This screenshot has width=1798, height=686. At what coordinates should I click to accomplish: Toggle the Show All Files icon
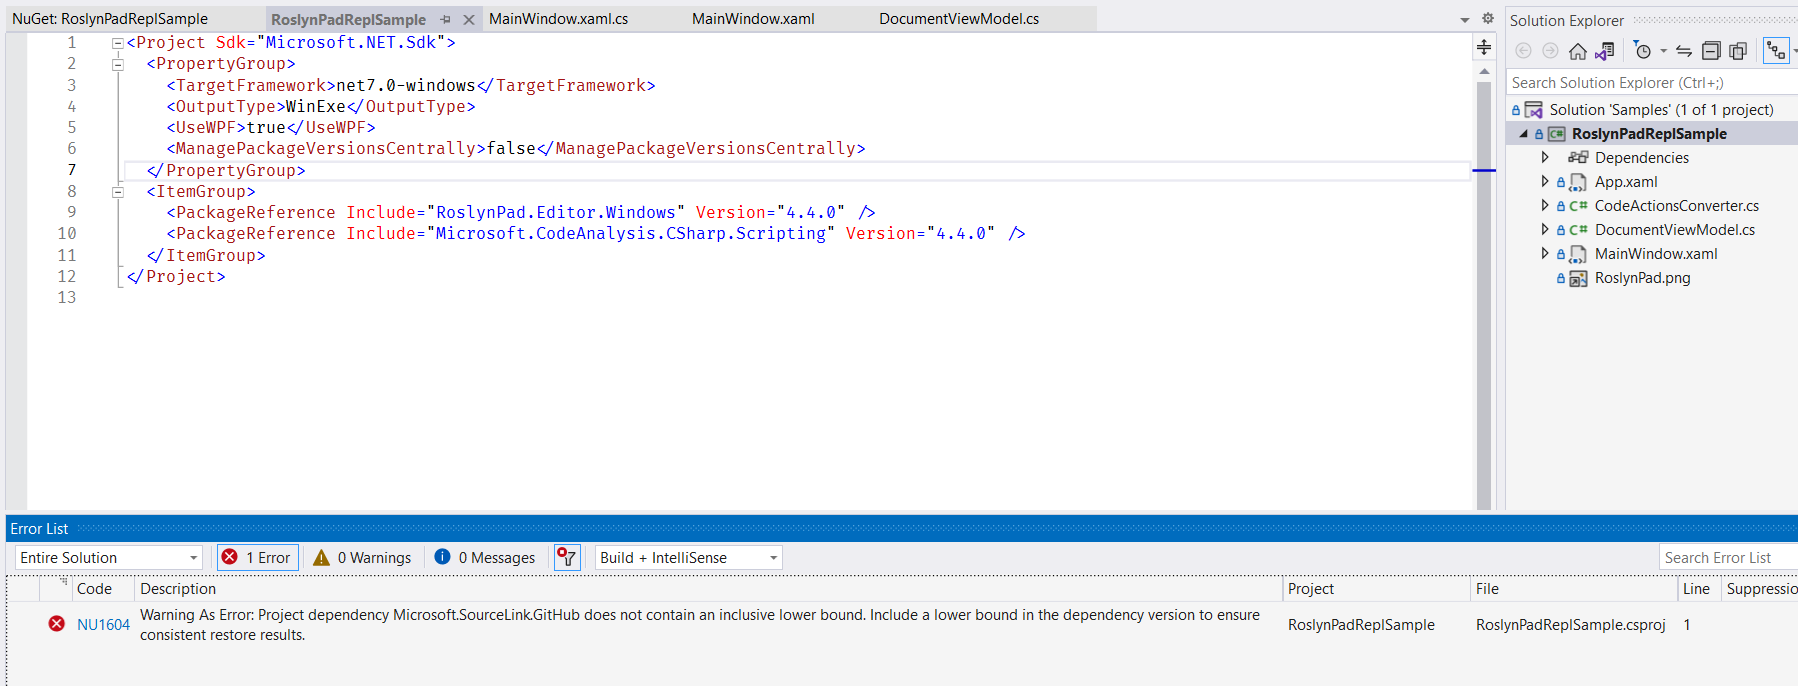pyautogui.click(x=1738, y=51)
